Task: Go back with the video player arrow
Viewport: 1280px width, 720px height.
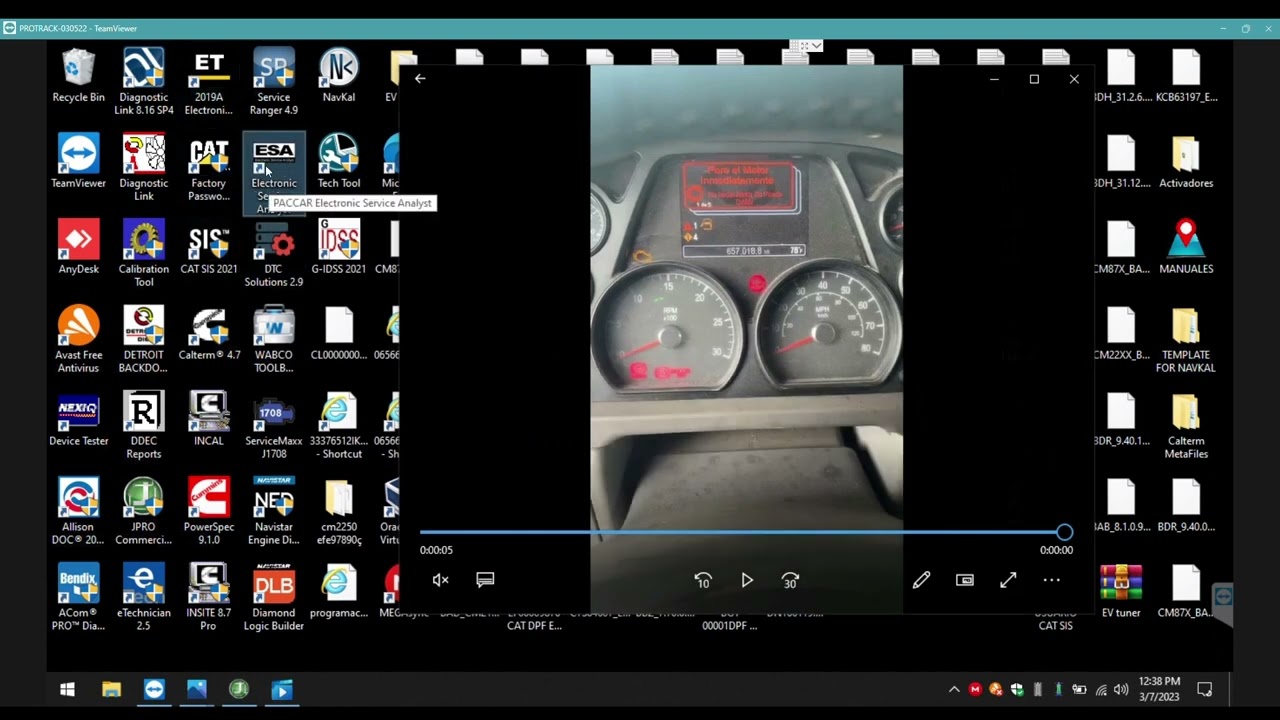Action: tap(420, 78)
